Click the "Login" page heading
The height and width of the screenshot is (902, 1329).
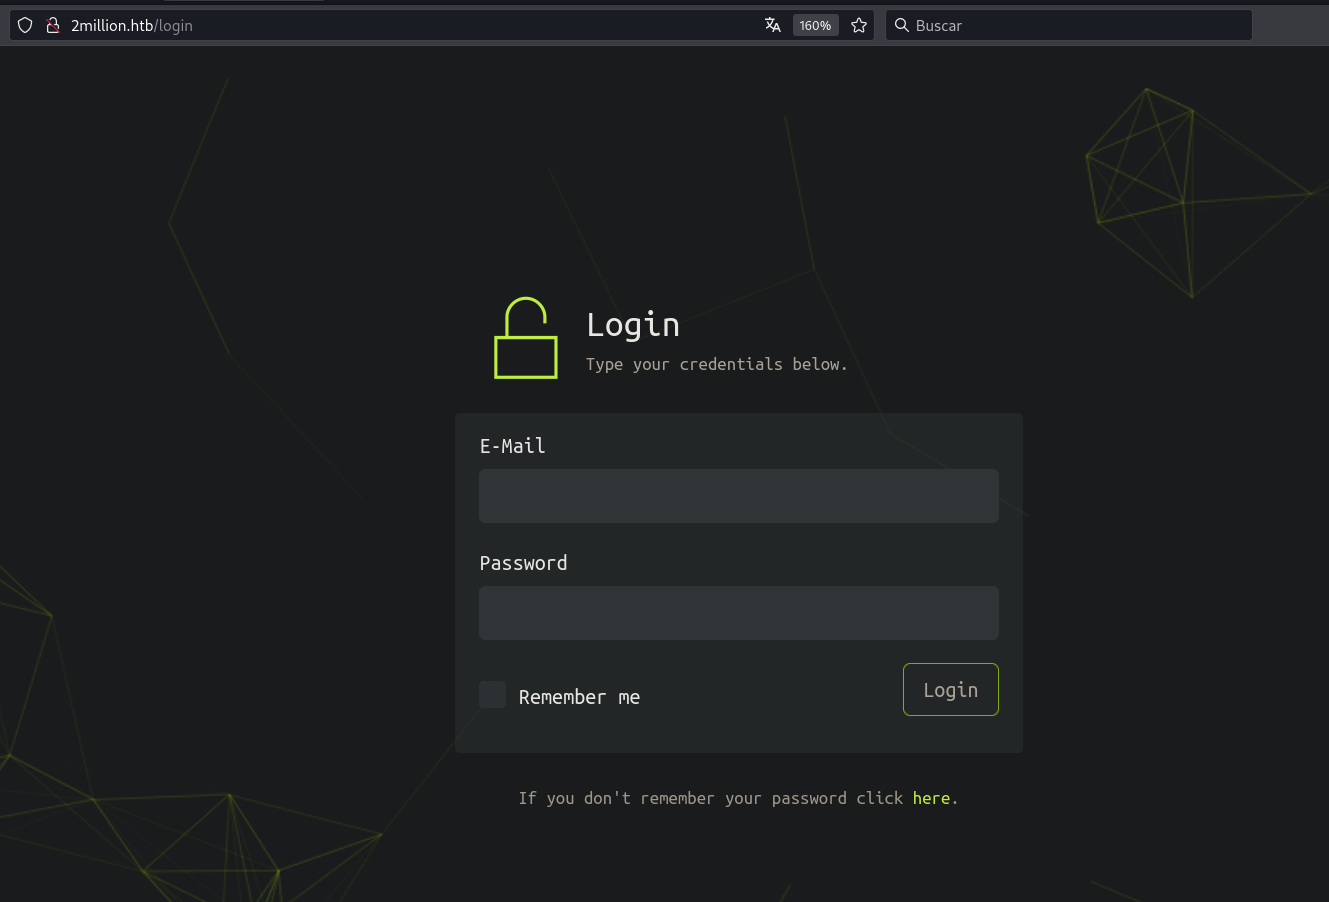633,325
